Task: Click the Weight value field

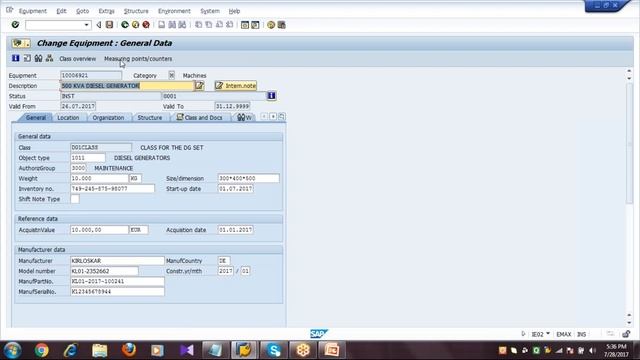Action: pyautogui.click(x=99, y=178)
